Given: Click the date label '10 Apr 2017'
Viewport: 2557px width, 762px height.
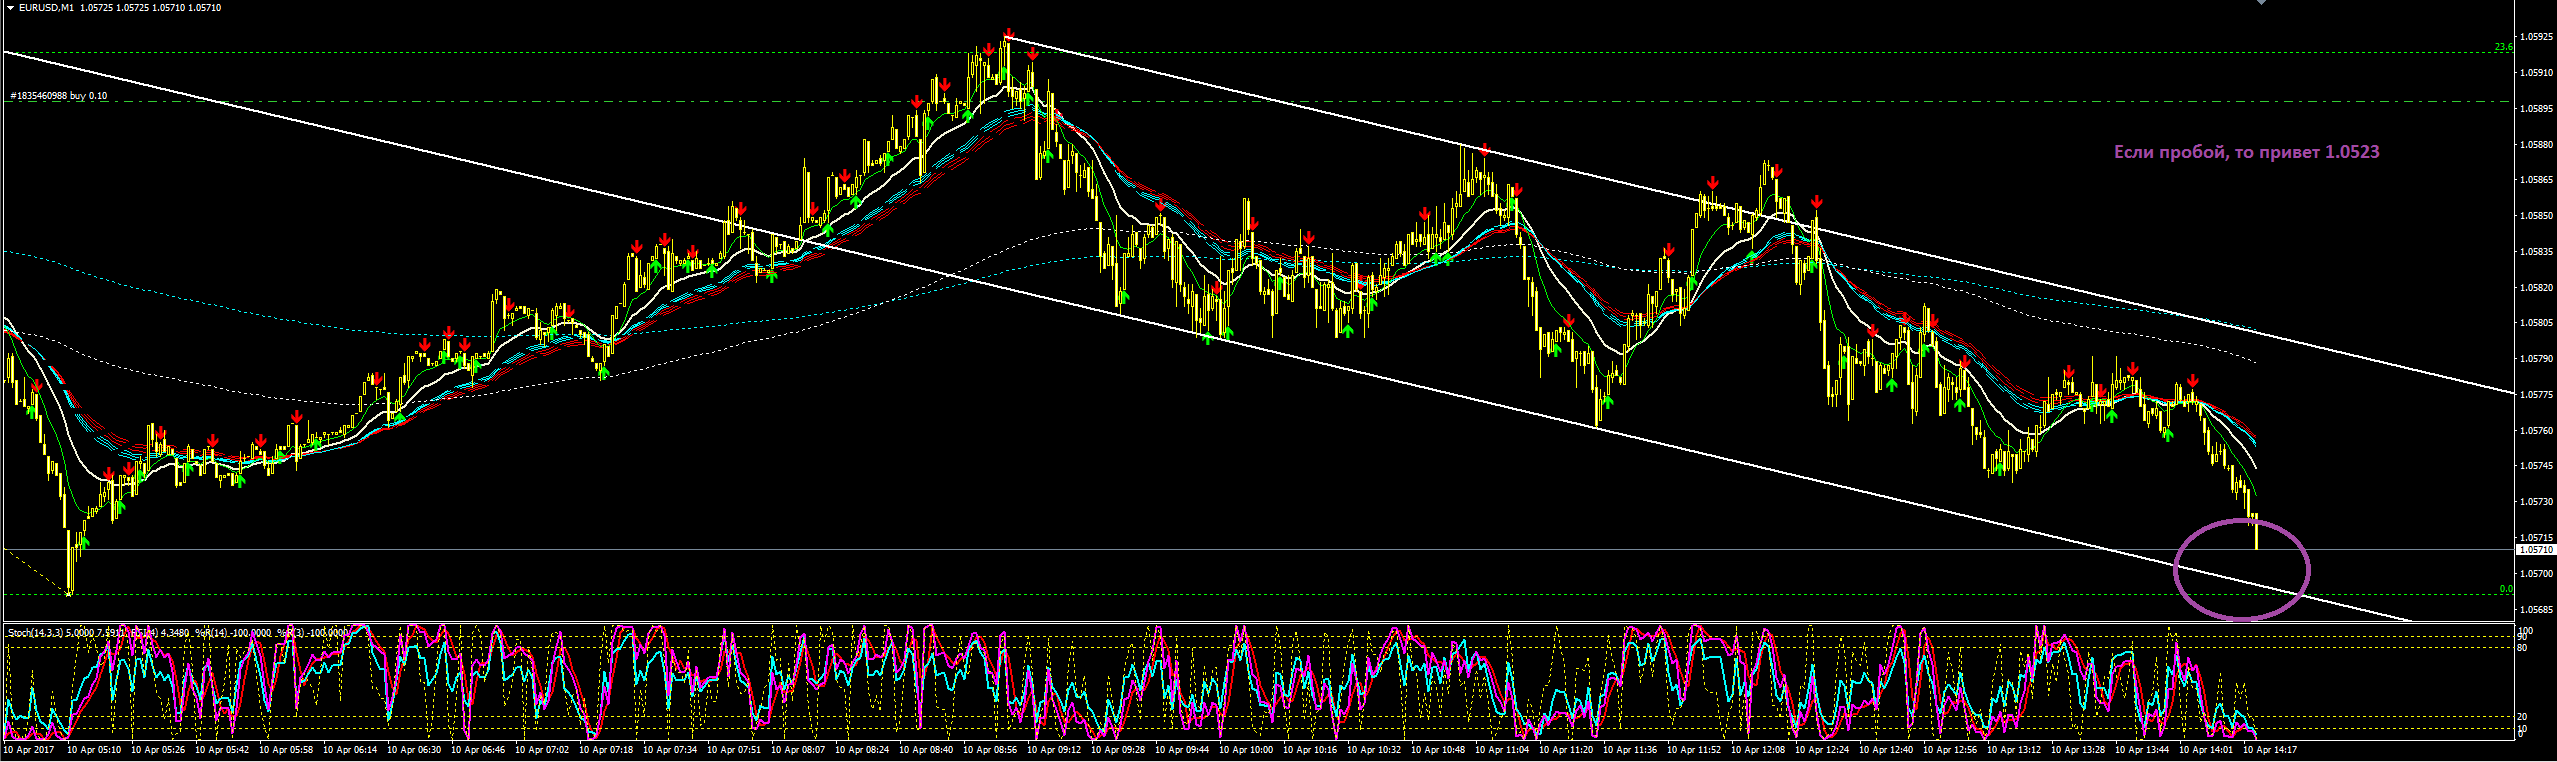Looking at the screenshot, I should (29, 749).
